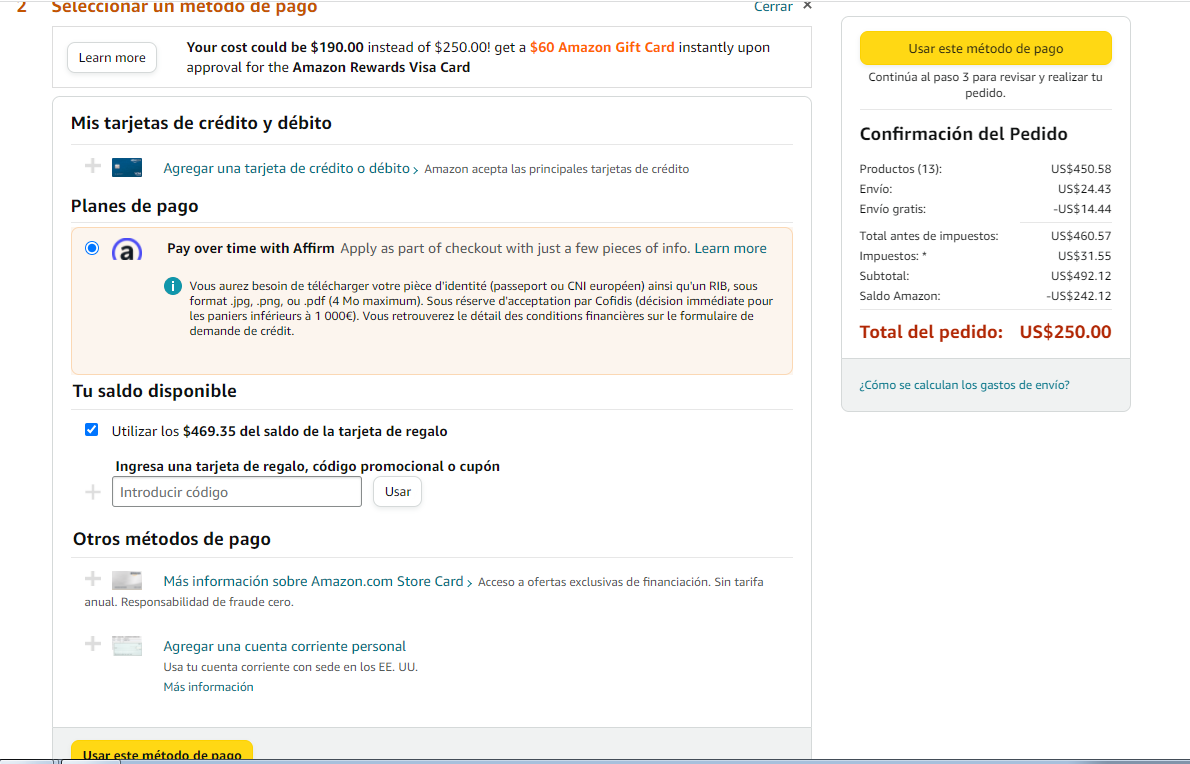
Task: Click the plus icon beside personal checking account
Action: (93, 644)
